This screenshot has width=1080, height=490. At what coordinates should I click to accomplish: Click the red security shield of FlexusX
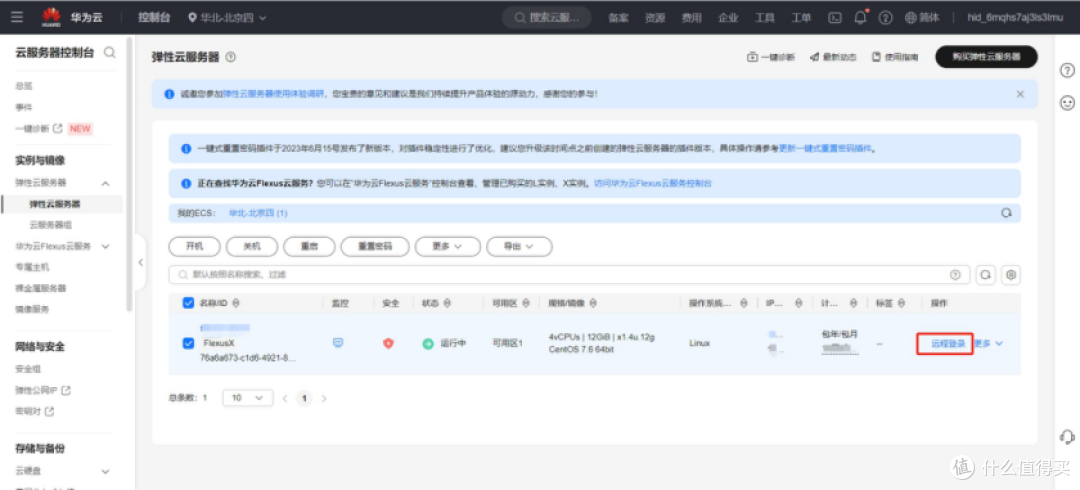[388, 343]
